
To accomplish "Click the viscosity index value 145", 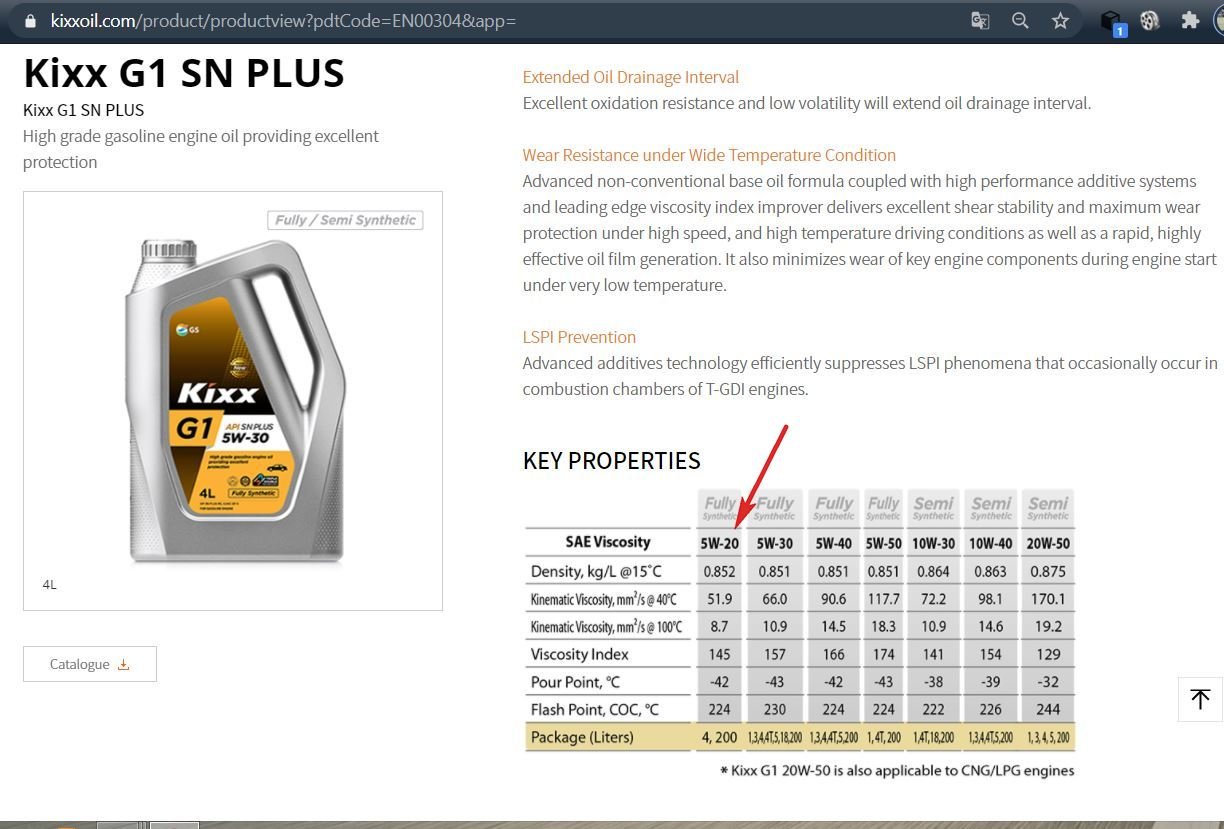I will tap(719, 654).
